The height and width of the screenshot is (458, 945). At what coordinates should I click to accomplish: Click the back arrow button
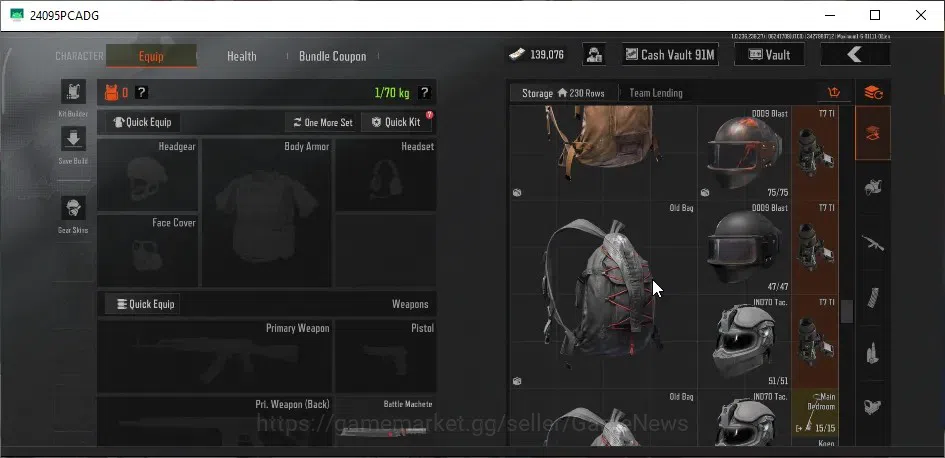(x=855, y=55)
